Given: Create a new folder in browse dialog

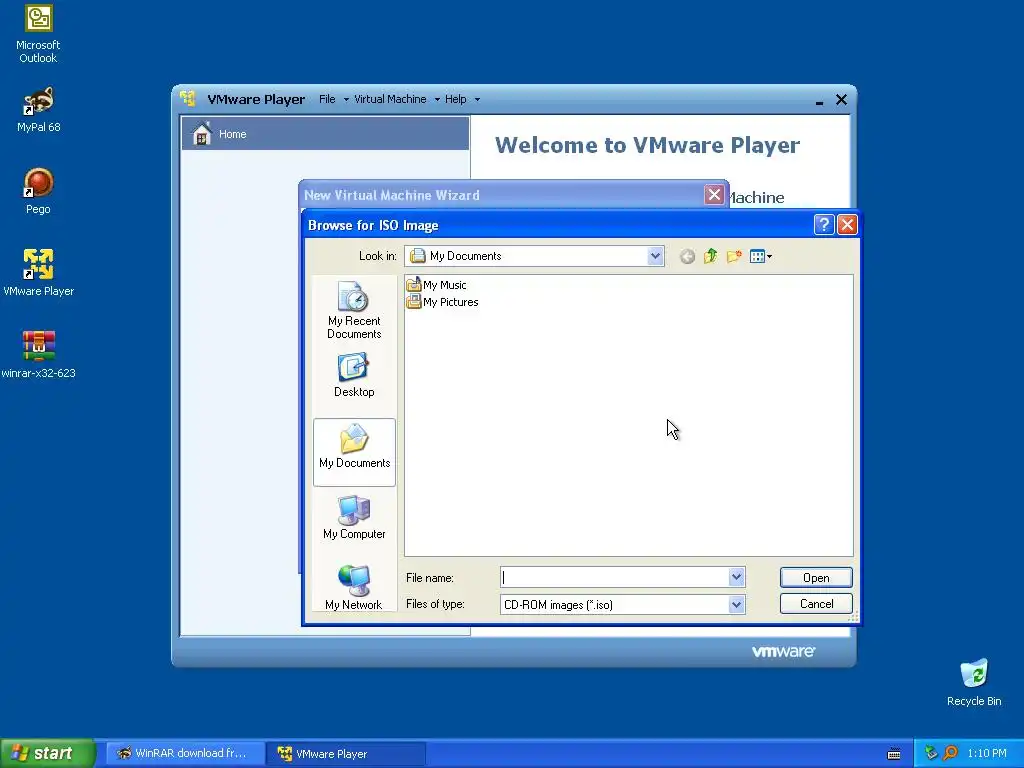Looking at the screenshot, I should coord(734,256).
